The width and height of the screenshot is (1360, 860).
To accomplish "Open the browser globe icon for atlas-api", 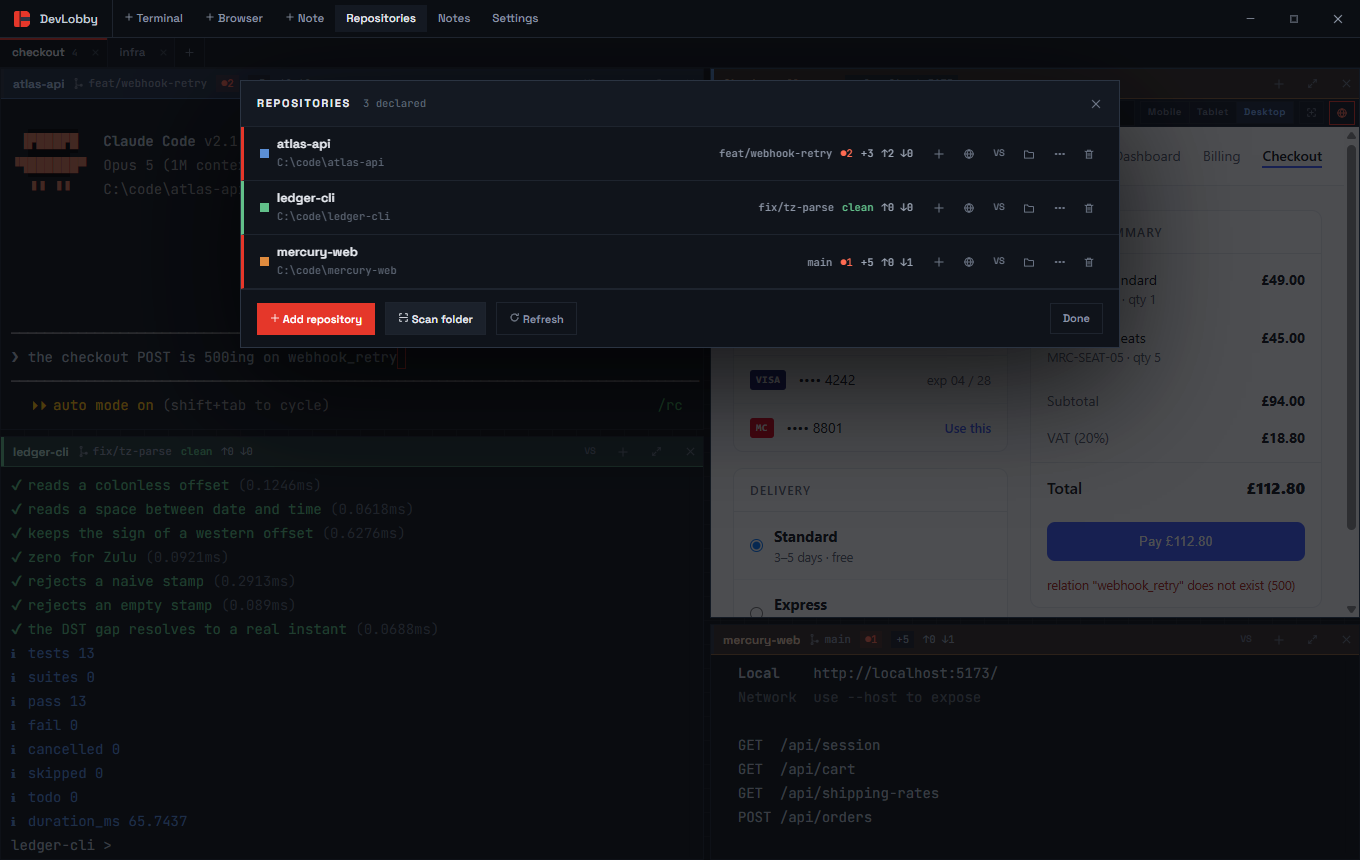I will click(x=969, y=154).
